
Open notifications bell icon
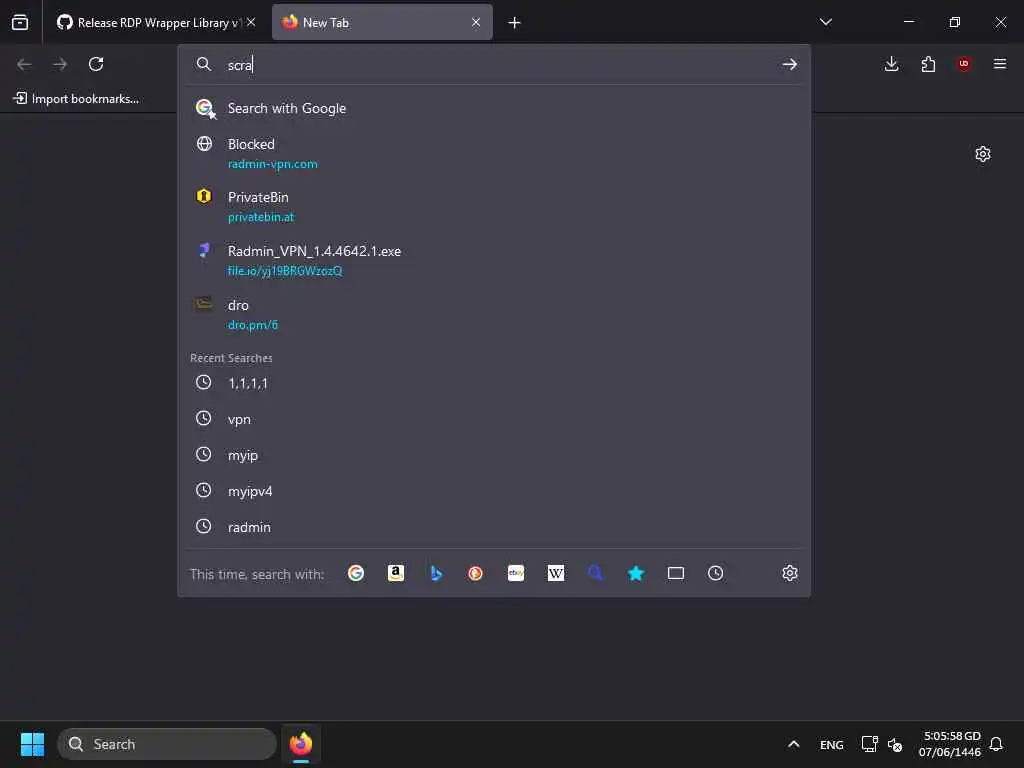tap(996, 744)
